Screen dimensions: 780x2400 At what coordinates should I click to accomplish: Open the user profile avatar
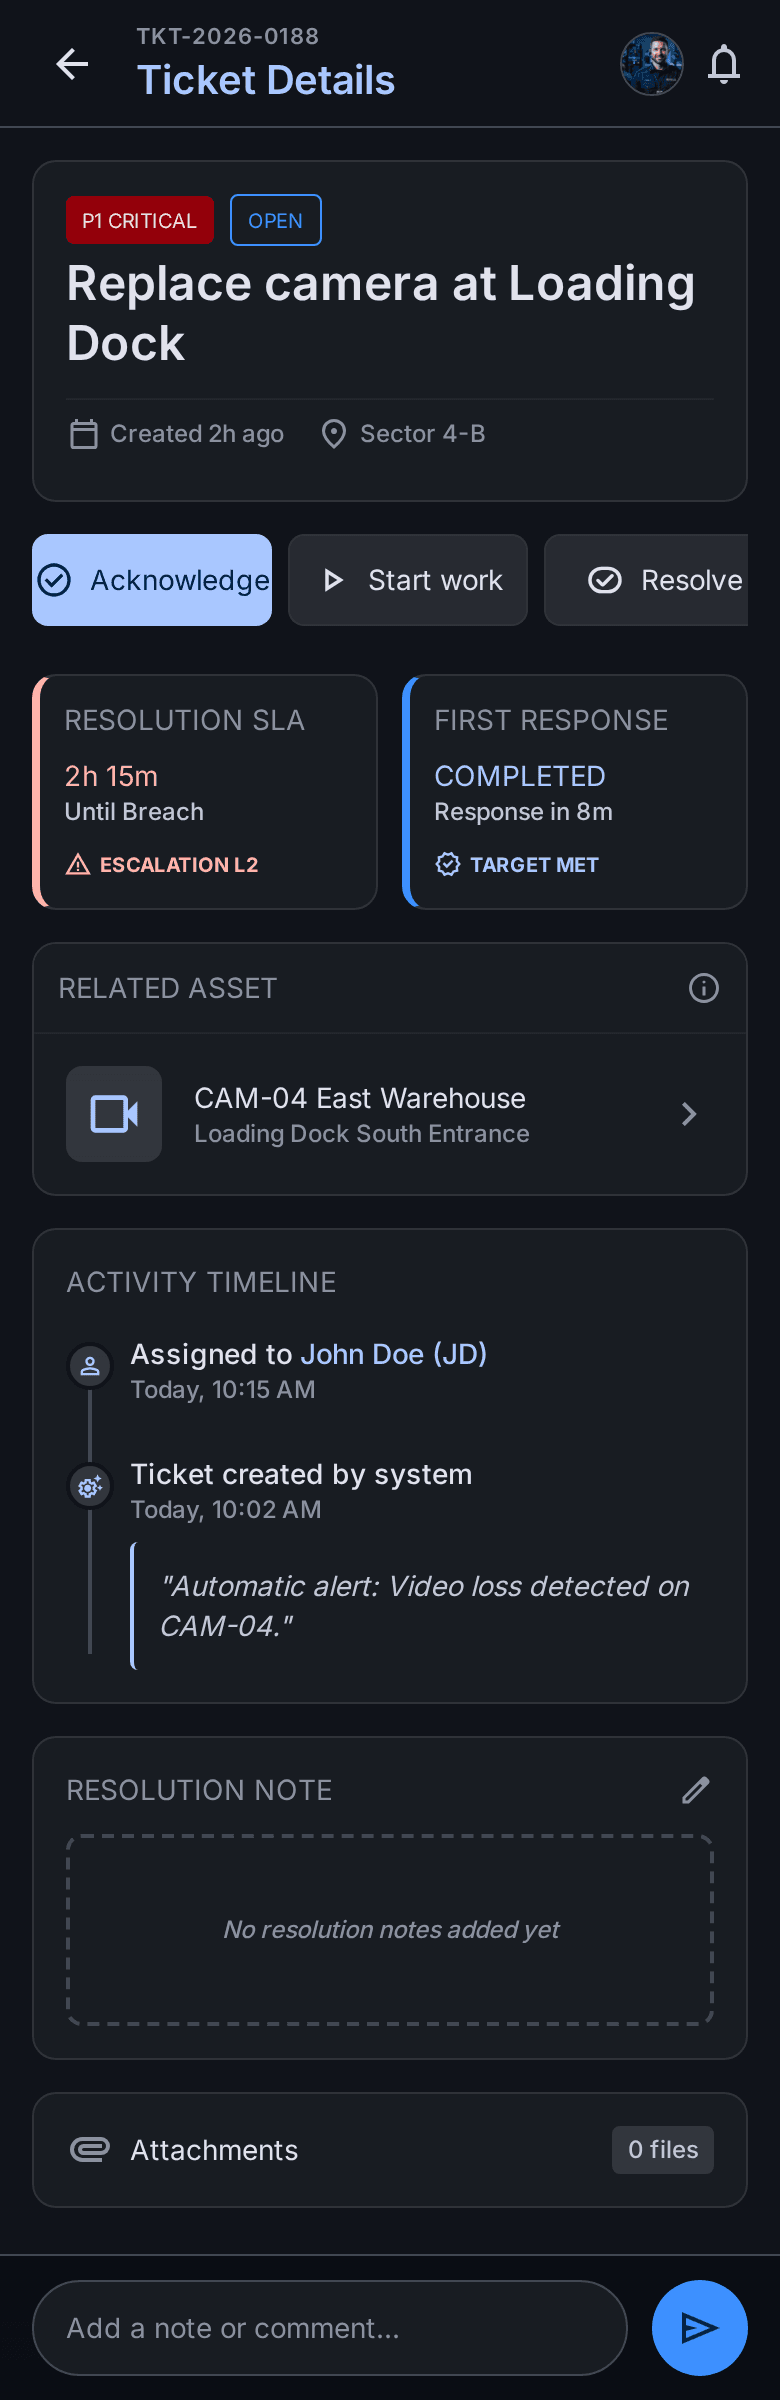[652, 64]
